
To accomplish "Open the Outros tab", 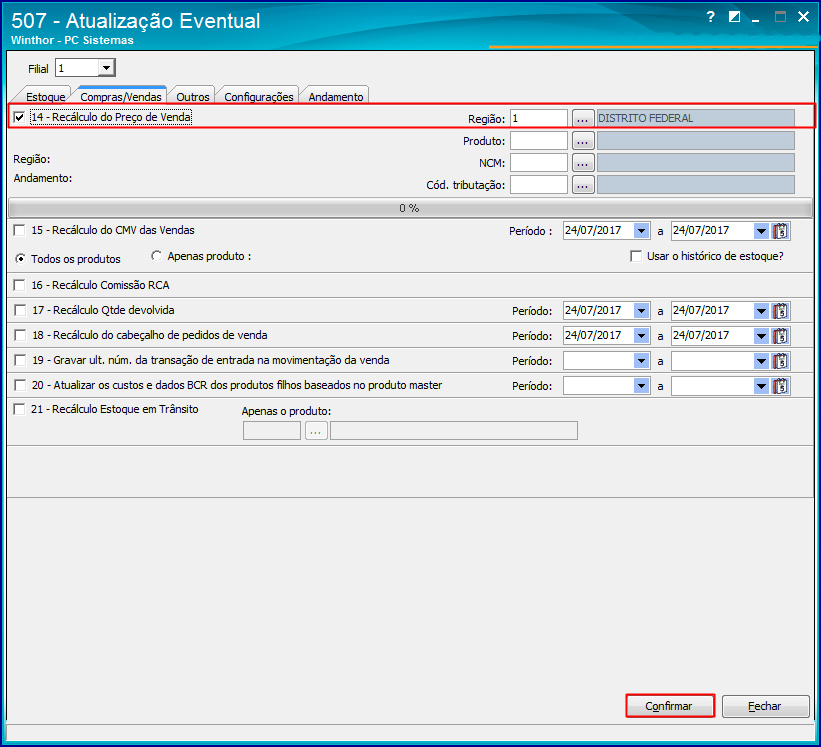I will pos(193,96).
